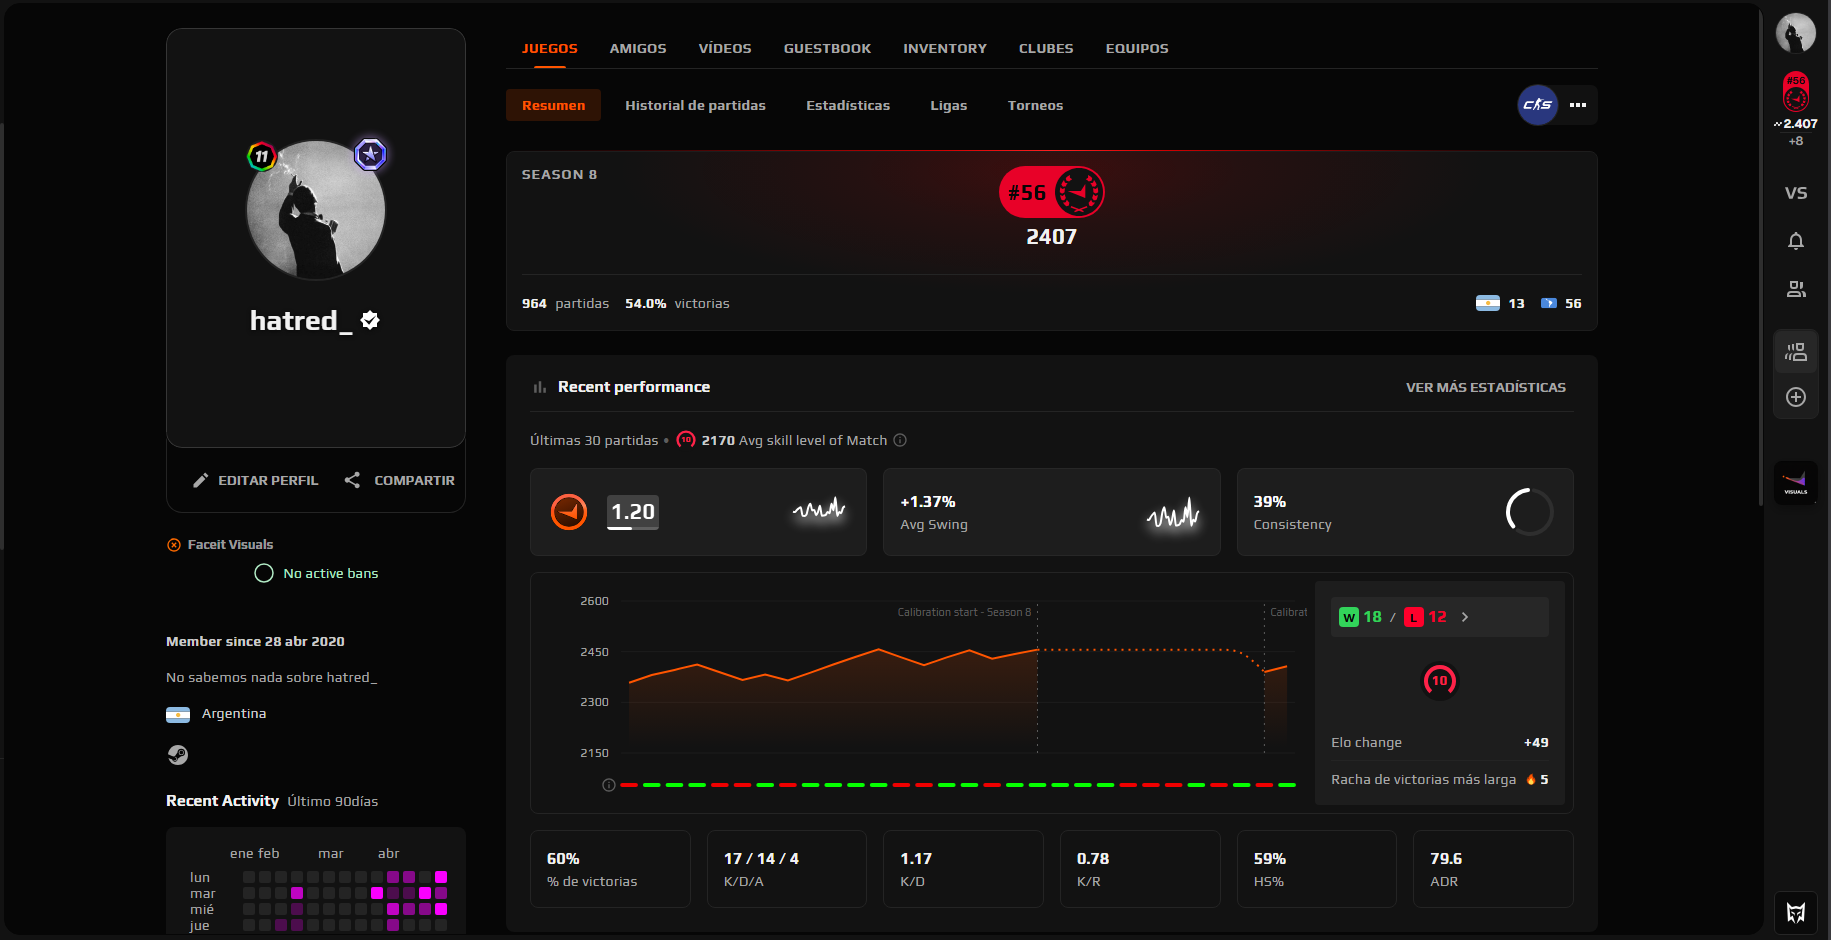Viewport: 1831px width, 940px height.
Task: Click the EDITAR PERFIL button
Action: click(255, 480)
